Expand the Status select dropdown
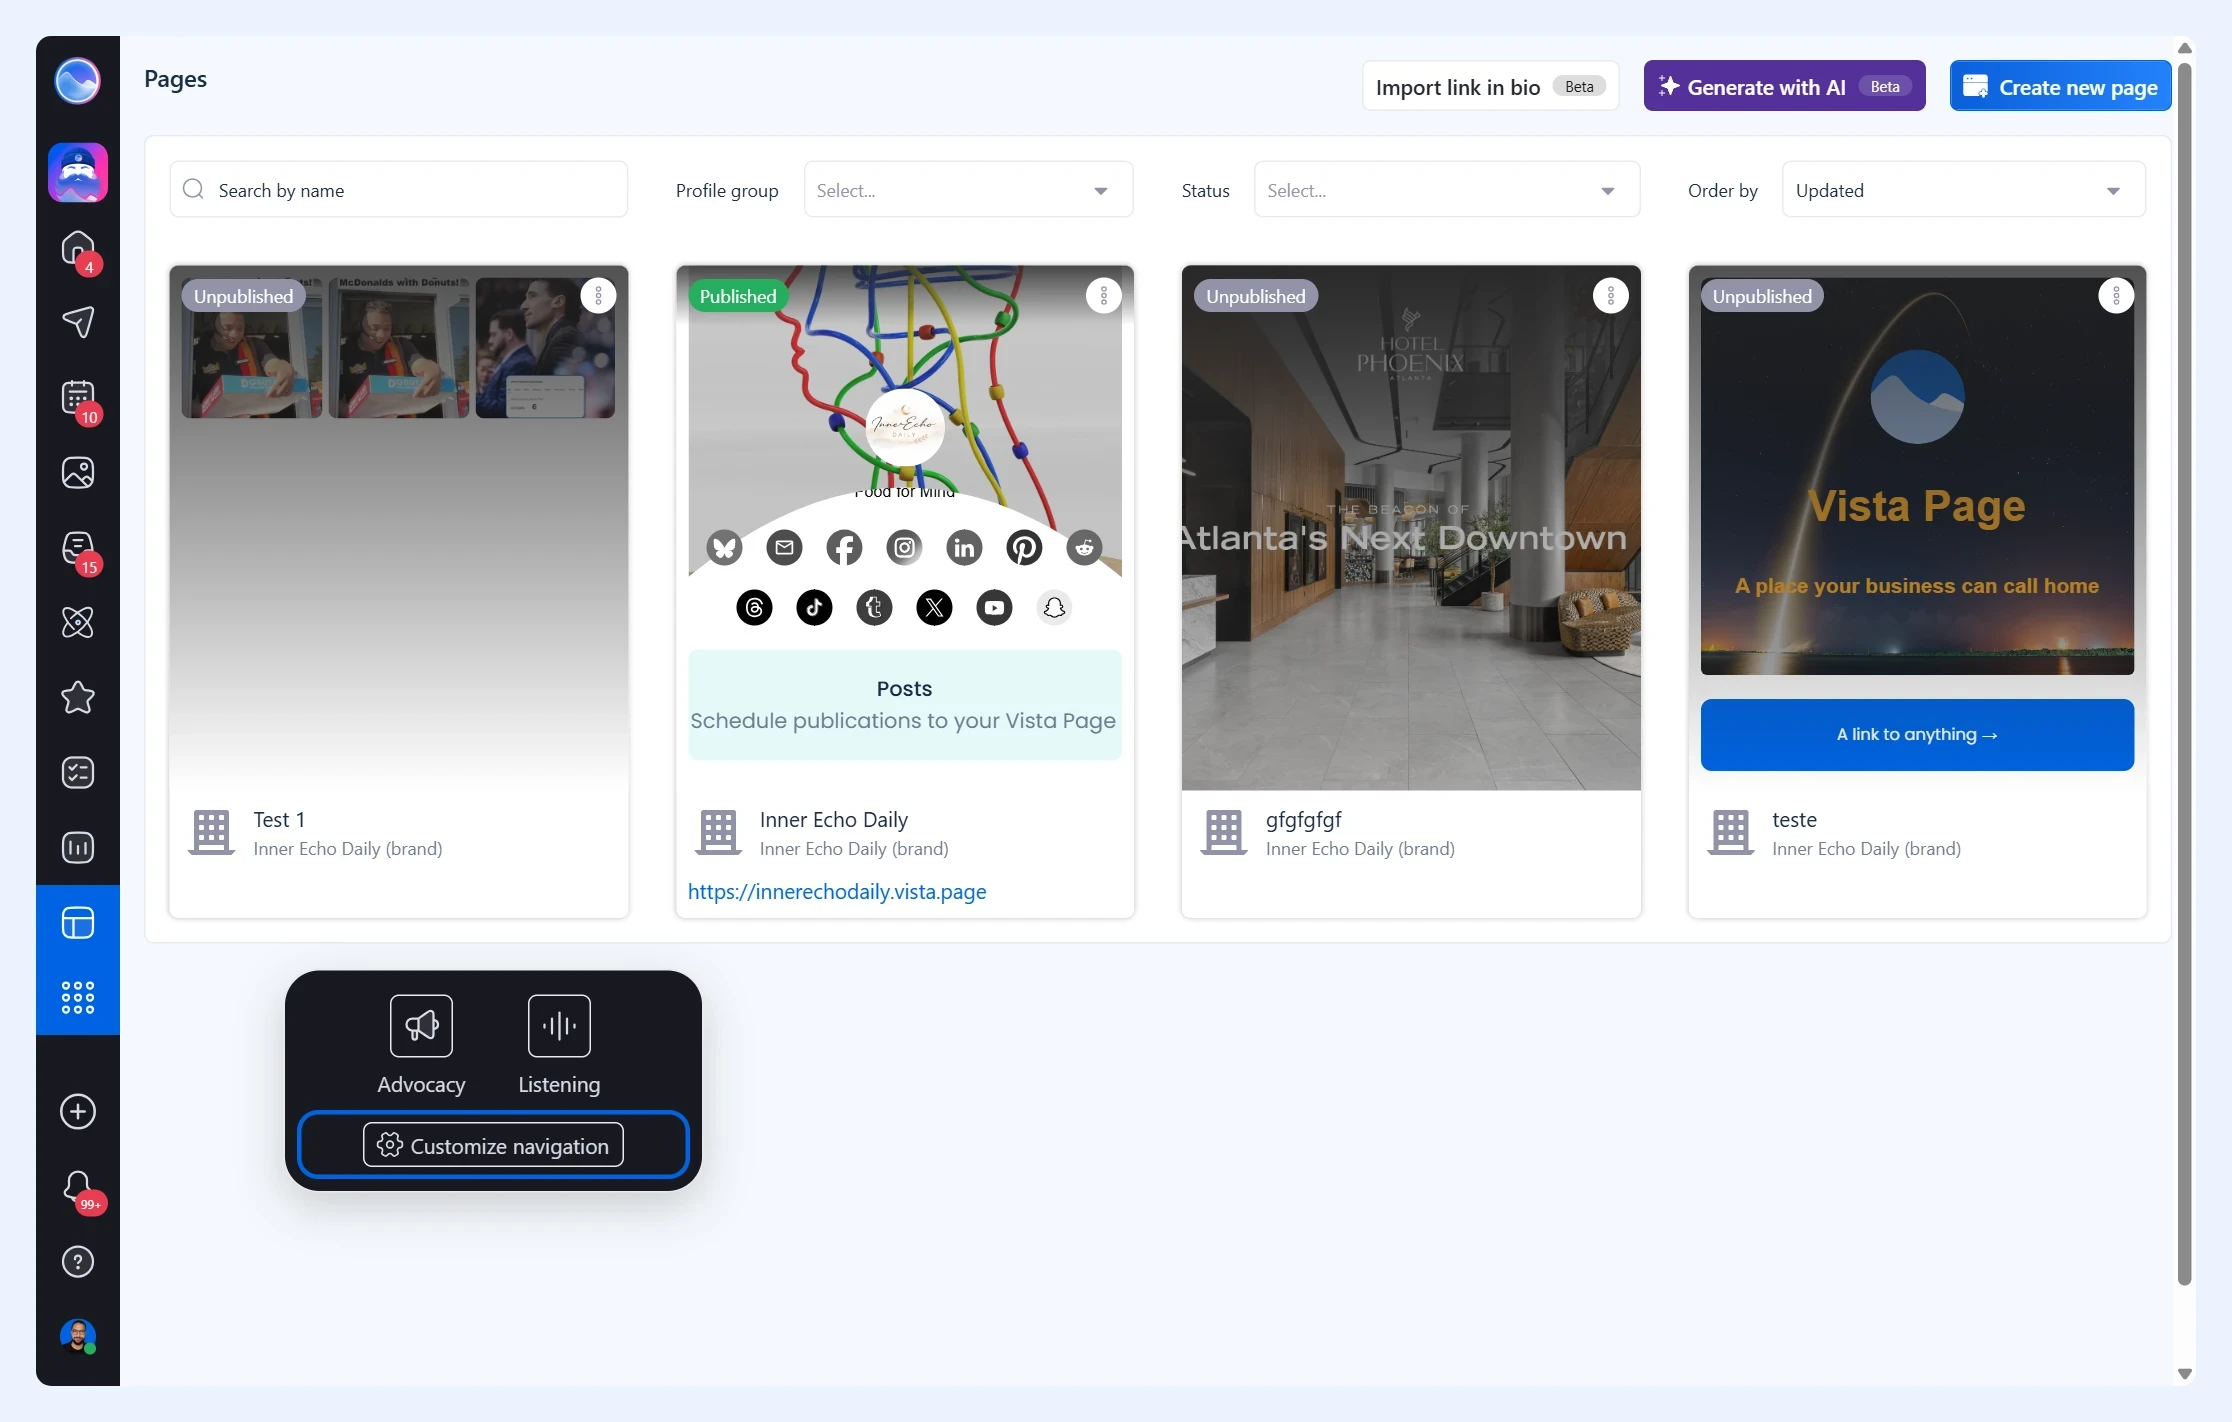The height and width of the screenshot is (1422, 2232). click(1447, 190)
